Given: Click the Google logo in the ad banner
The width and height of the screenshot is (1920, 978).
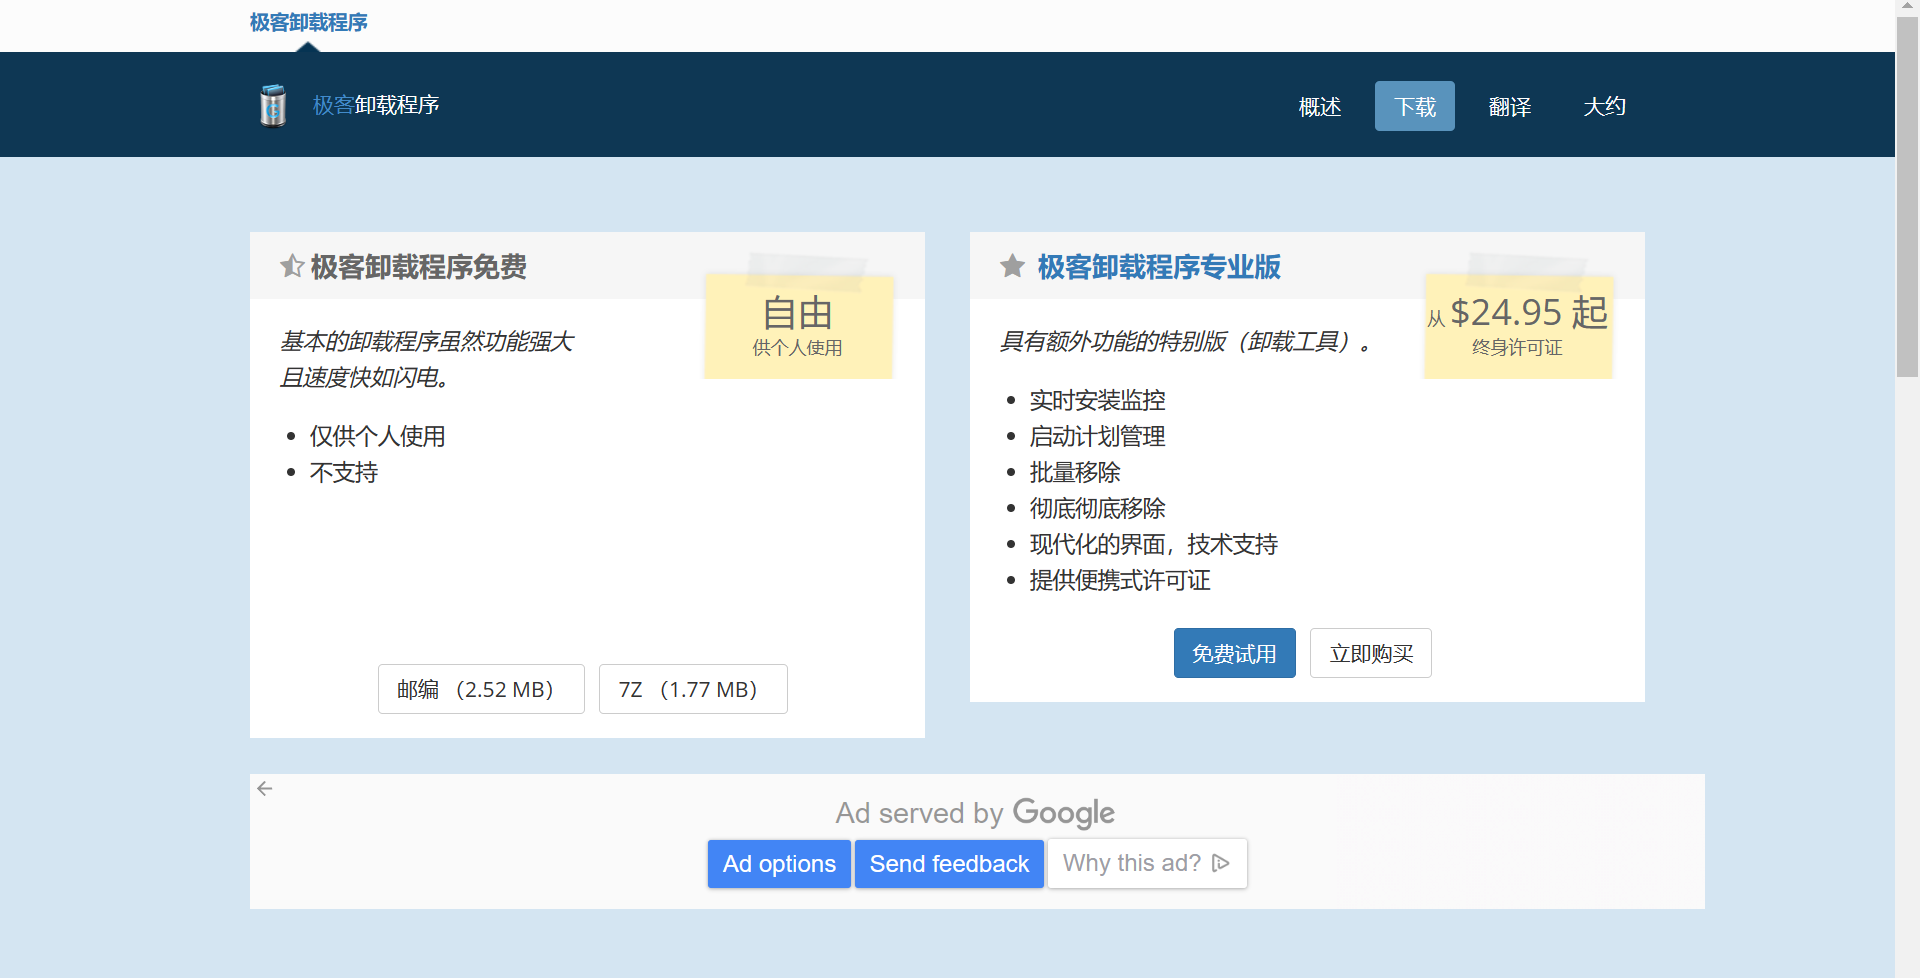Looking at the screenshot, I should (1063, 813).
